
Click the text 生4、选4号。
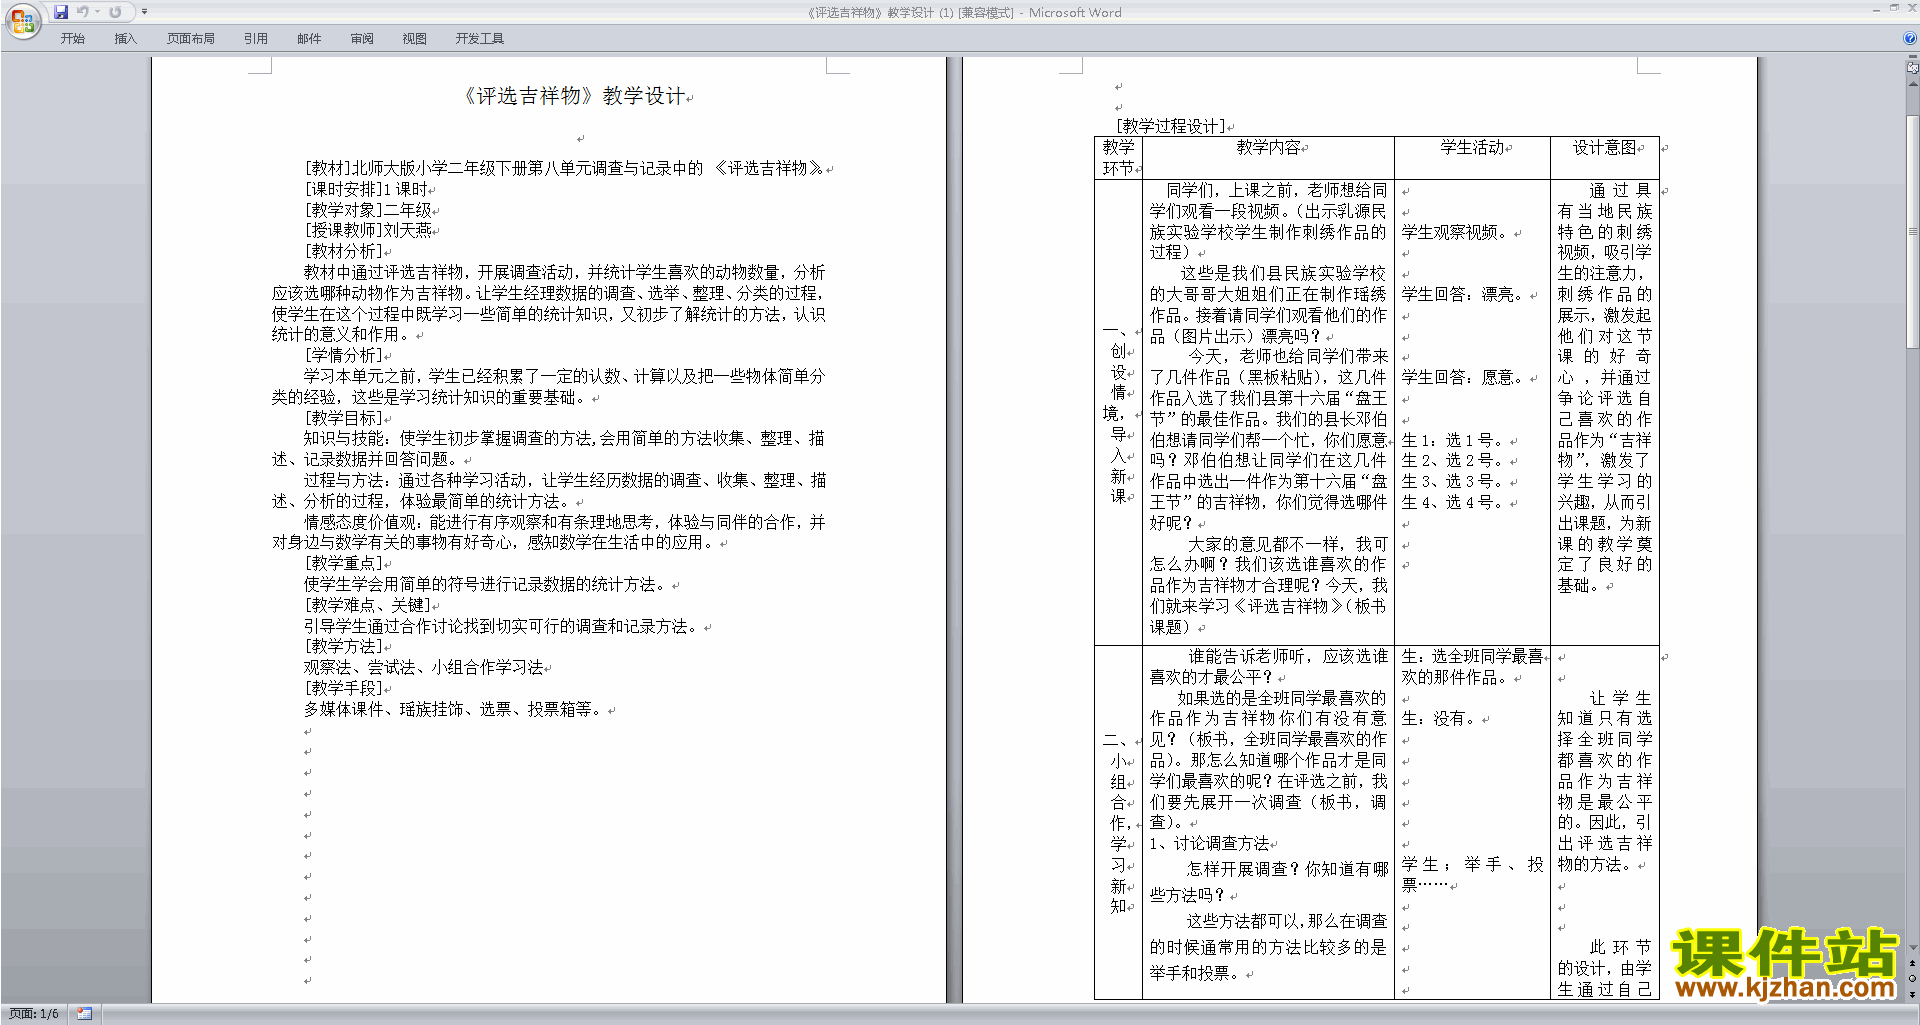(1455, 502)
